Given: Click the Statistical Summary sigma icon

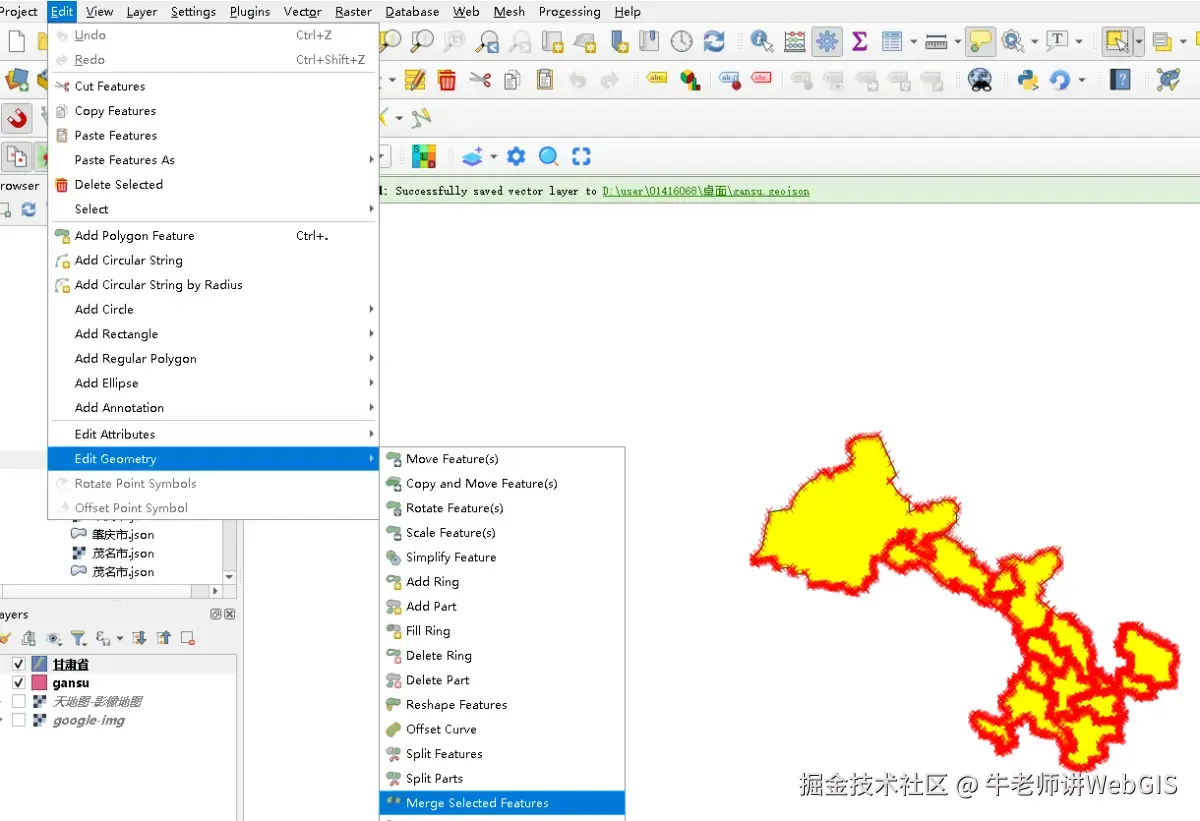Looking at the screenshot, I should tap(859, 41).
